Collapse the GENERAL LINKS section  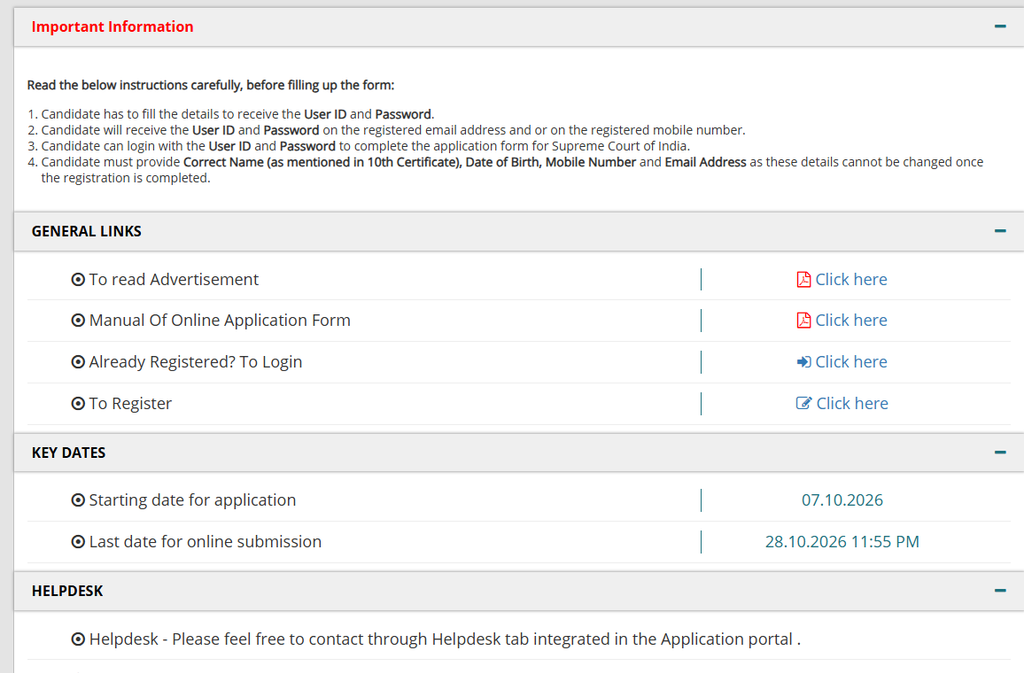1000,231
